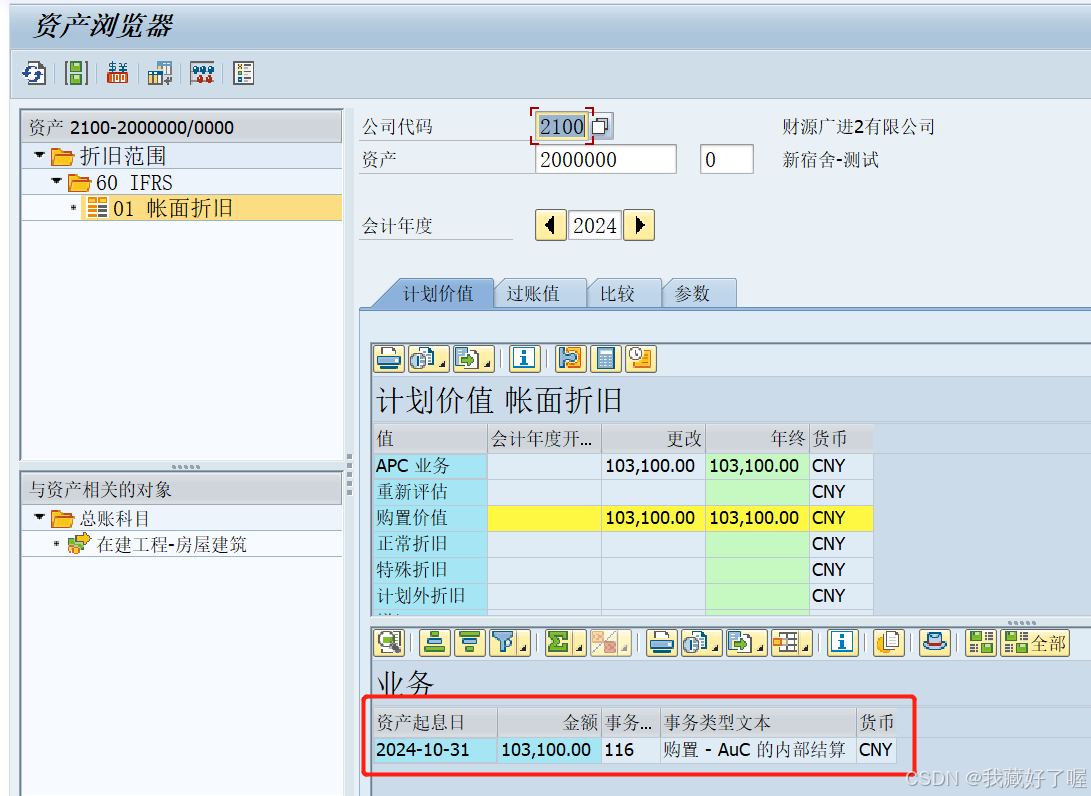Collapse the 总账科目 folder

[x=40, y=517]
